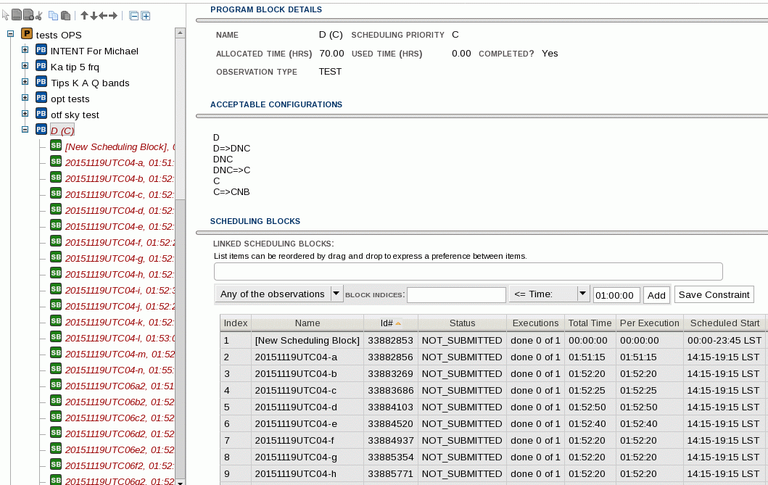Image resolution: width=768 pixels, height=485 pixels.
Task: Move selected item up with up arrow
Action: click(x=84, y=16)
